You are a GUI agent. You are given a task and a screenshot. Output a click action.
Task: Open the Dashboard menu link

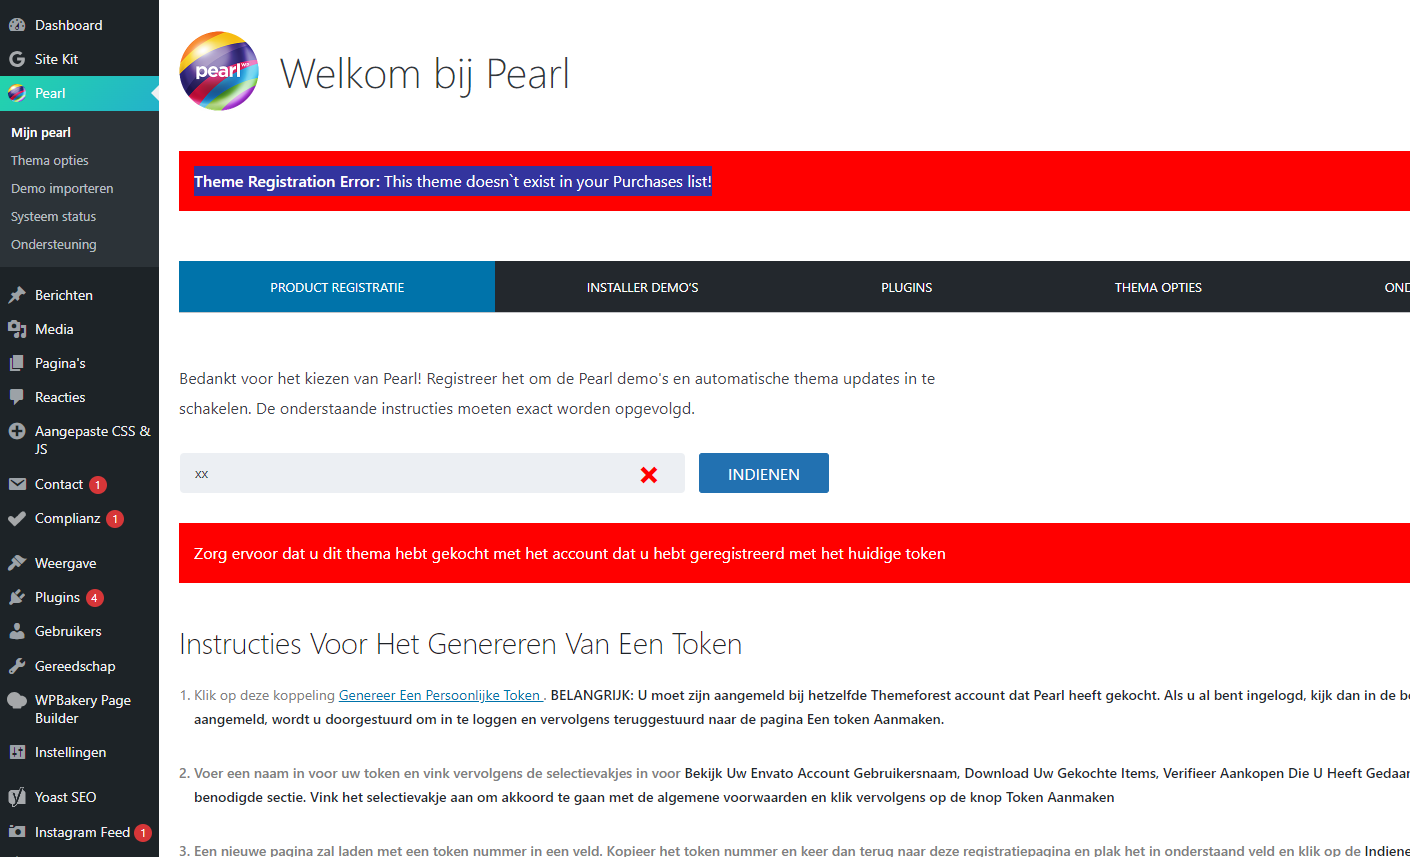click(x=68, y=25)
